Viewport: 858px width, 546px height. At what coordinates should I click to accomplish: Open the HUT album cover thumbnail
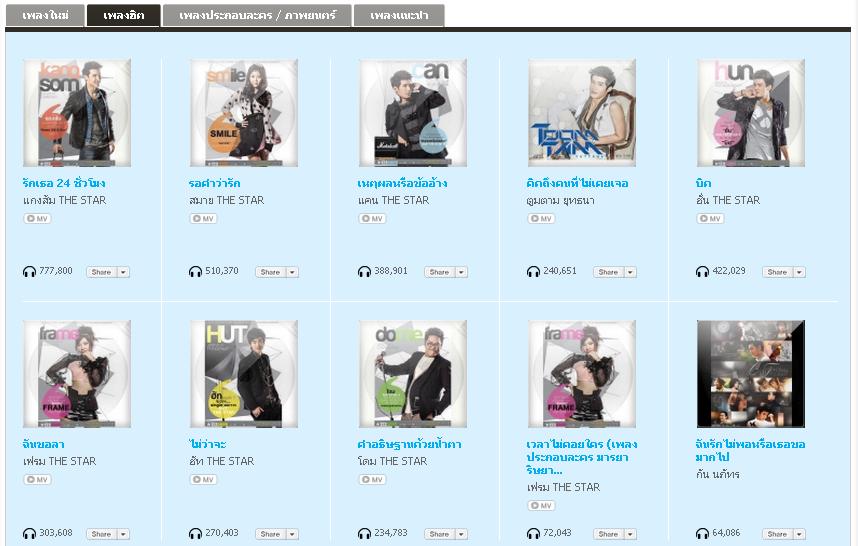tap(244, 374)
